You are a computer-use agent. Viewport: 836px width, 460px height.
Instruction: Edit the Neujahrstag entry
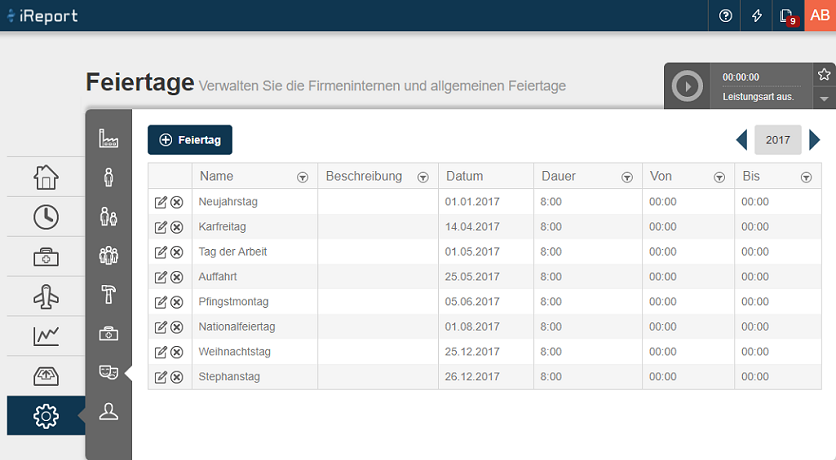click(160, 202)
